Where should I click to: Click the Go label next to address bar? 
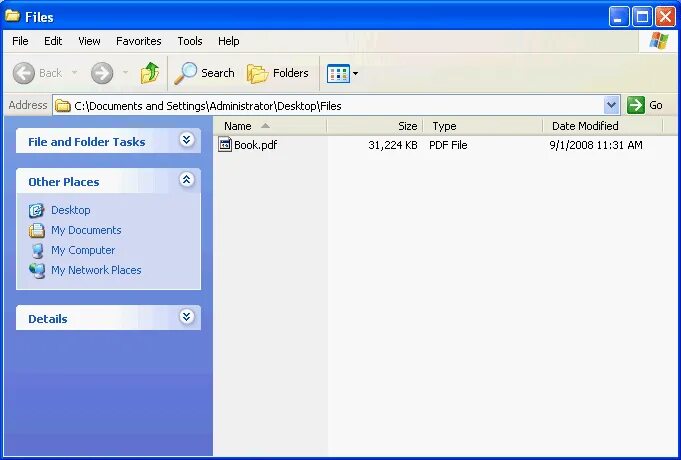point(656,105)
